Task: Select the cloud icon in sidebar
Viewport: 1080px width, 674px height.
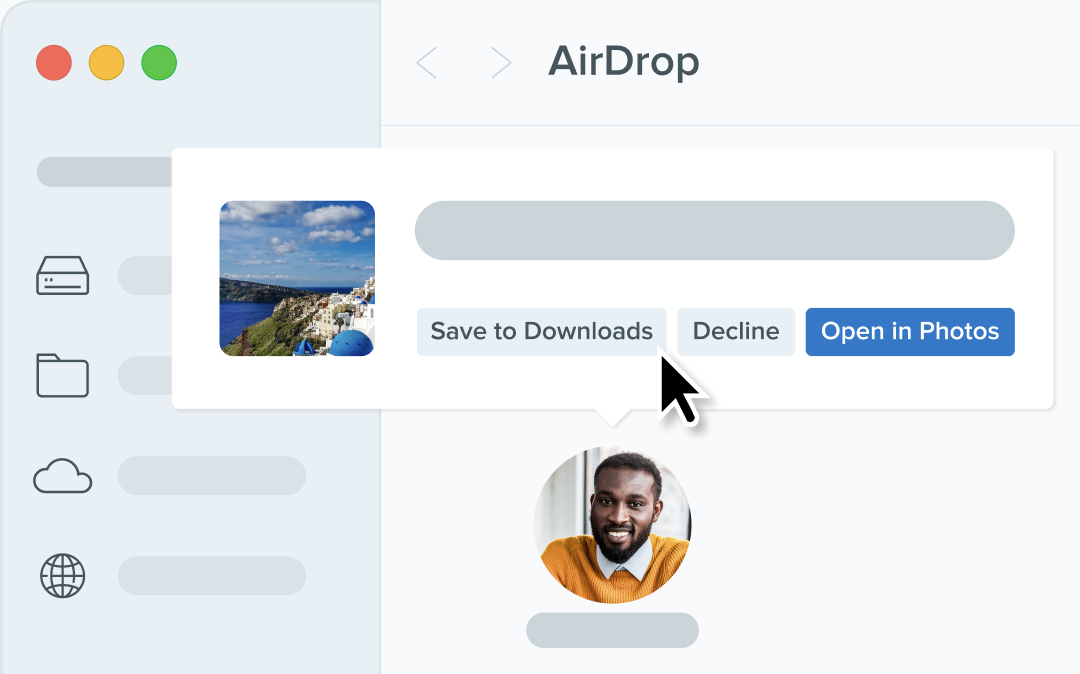Action: coord(63,476)
